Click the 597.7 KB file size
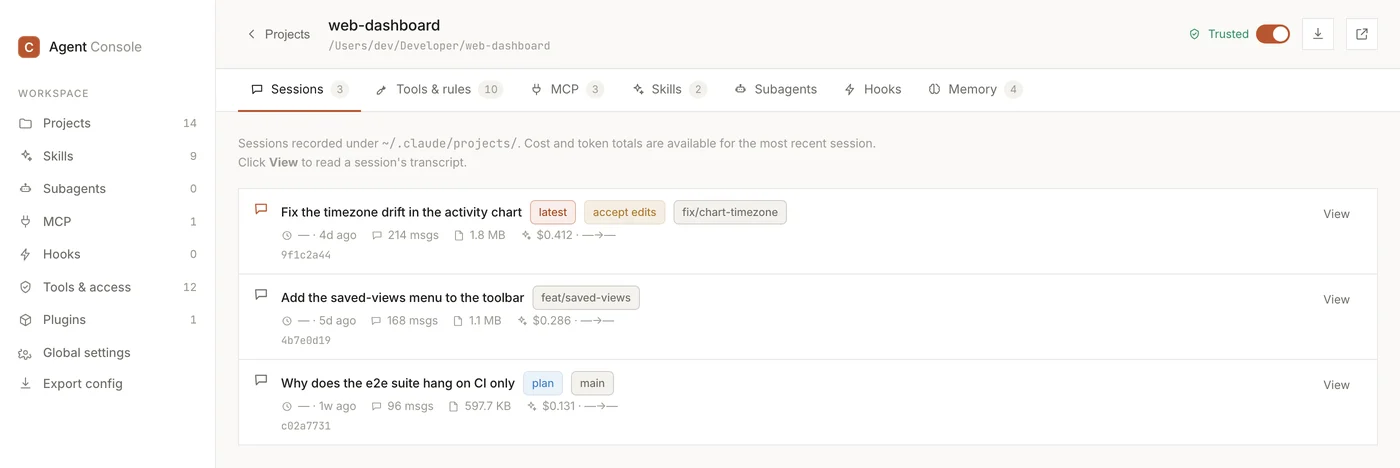This screenshot has height=468, width=1400. [488, 406]
